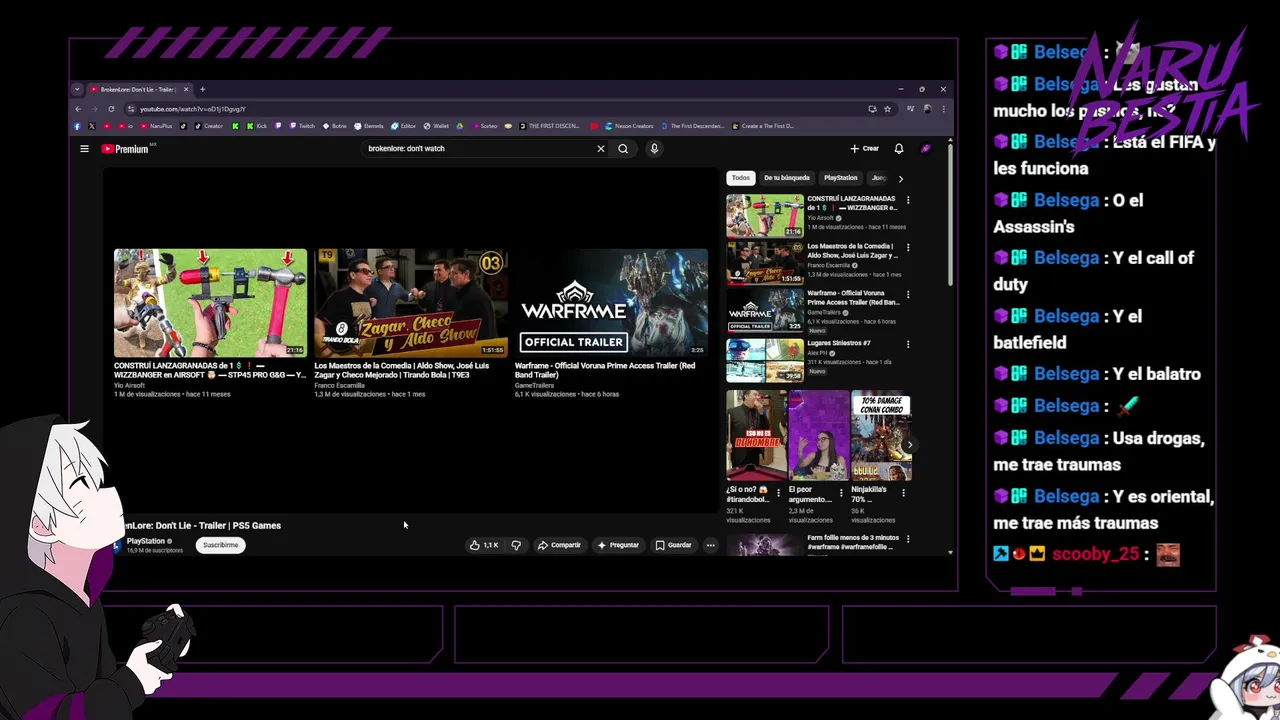
Task: Go to YouTube Premium home logo
Action: click(125, 149)
